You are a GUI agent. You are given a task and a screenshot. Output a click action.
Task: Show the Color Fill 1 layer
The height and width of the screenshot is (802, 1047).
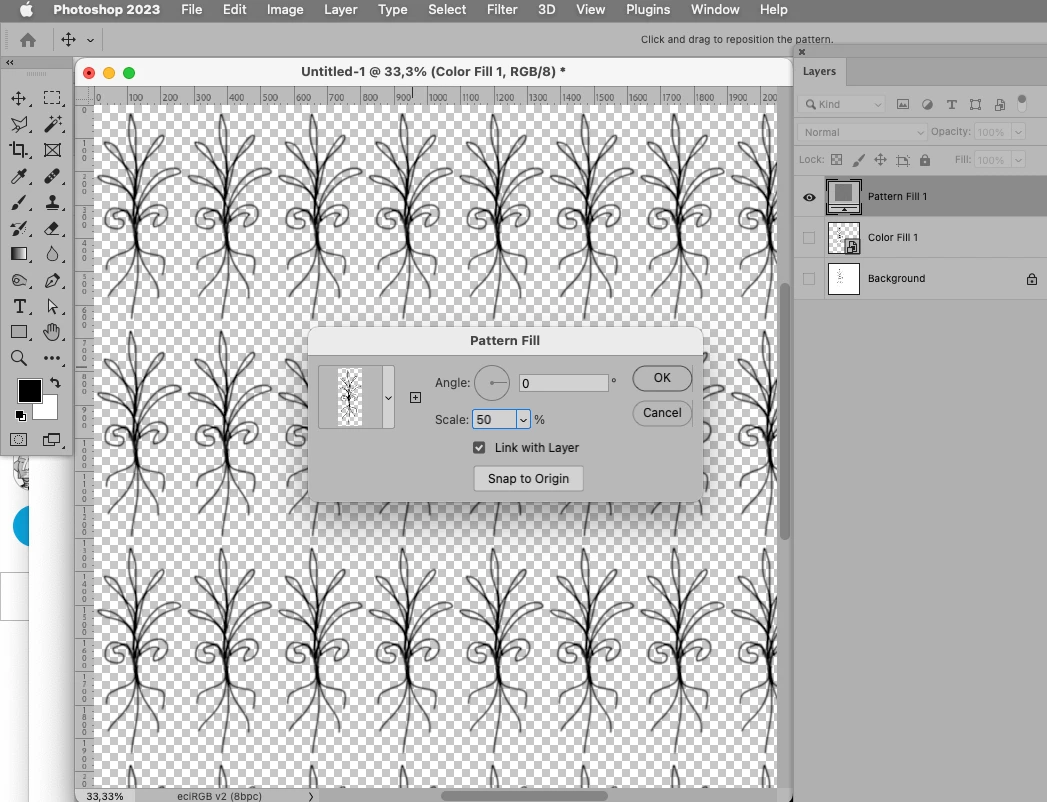point(809,238)
